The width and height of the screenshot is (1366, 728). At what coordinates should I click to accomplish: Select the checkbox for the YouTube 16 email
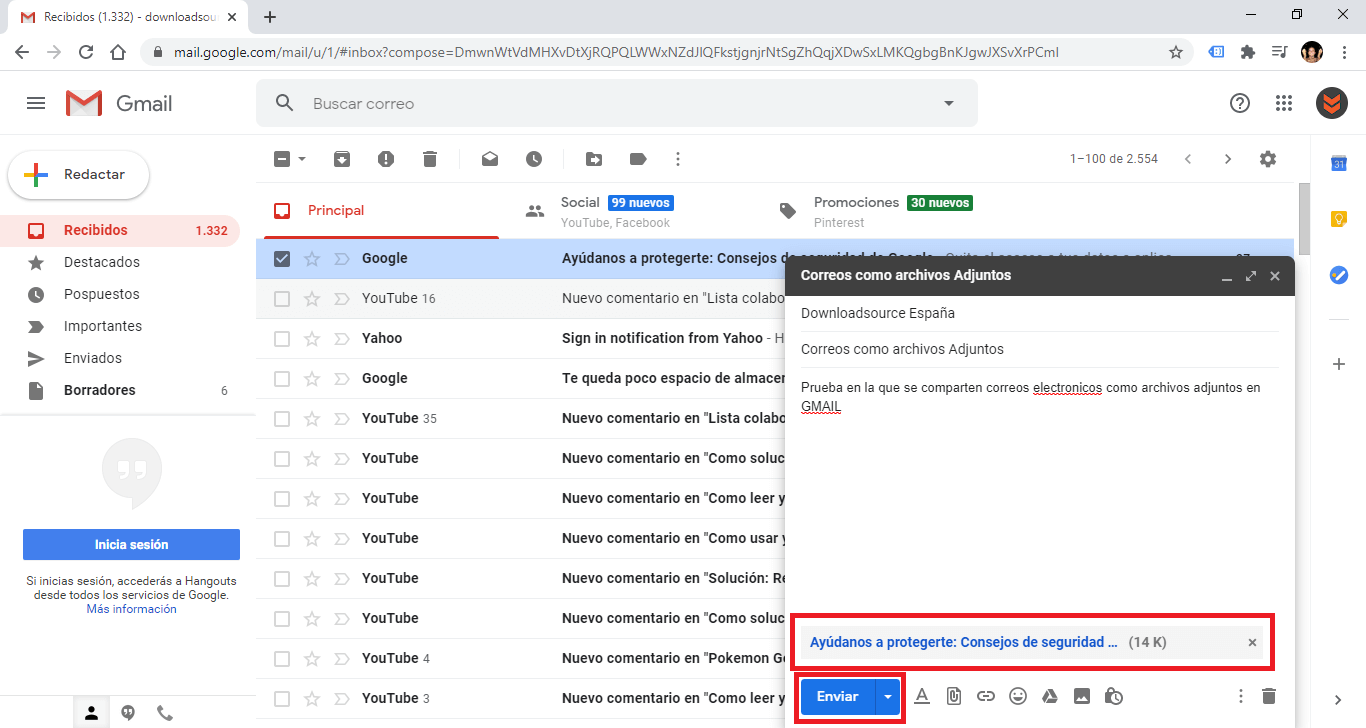[282, 299]
